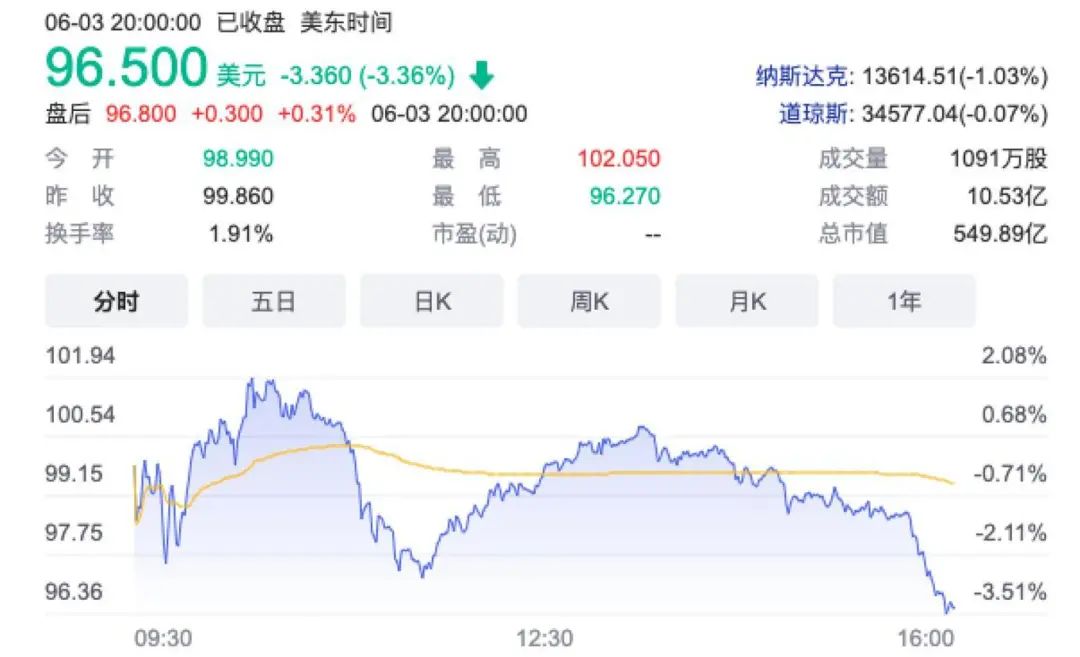The height and width of the screenshot is (657, 1080).
Task: Select the 日K candlestick tab
Action: pyautogui.click(x=431, y=300)
